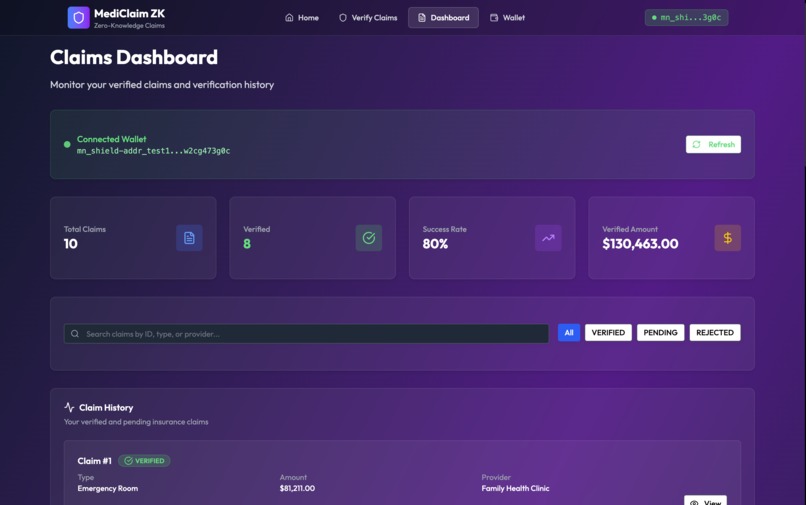
Task: Click the 80% success rate value
Action: pos(435,244)
